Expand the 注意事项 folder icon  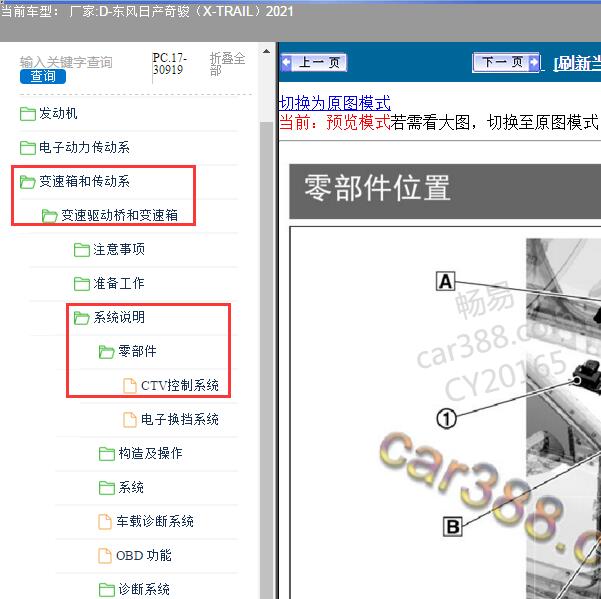[x=82, y=250]
